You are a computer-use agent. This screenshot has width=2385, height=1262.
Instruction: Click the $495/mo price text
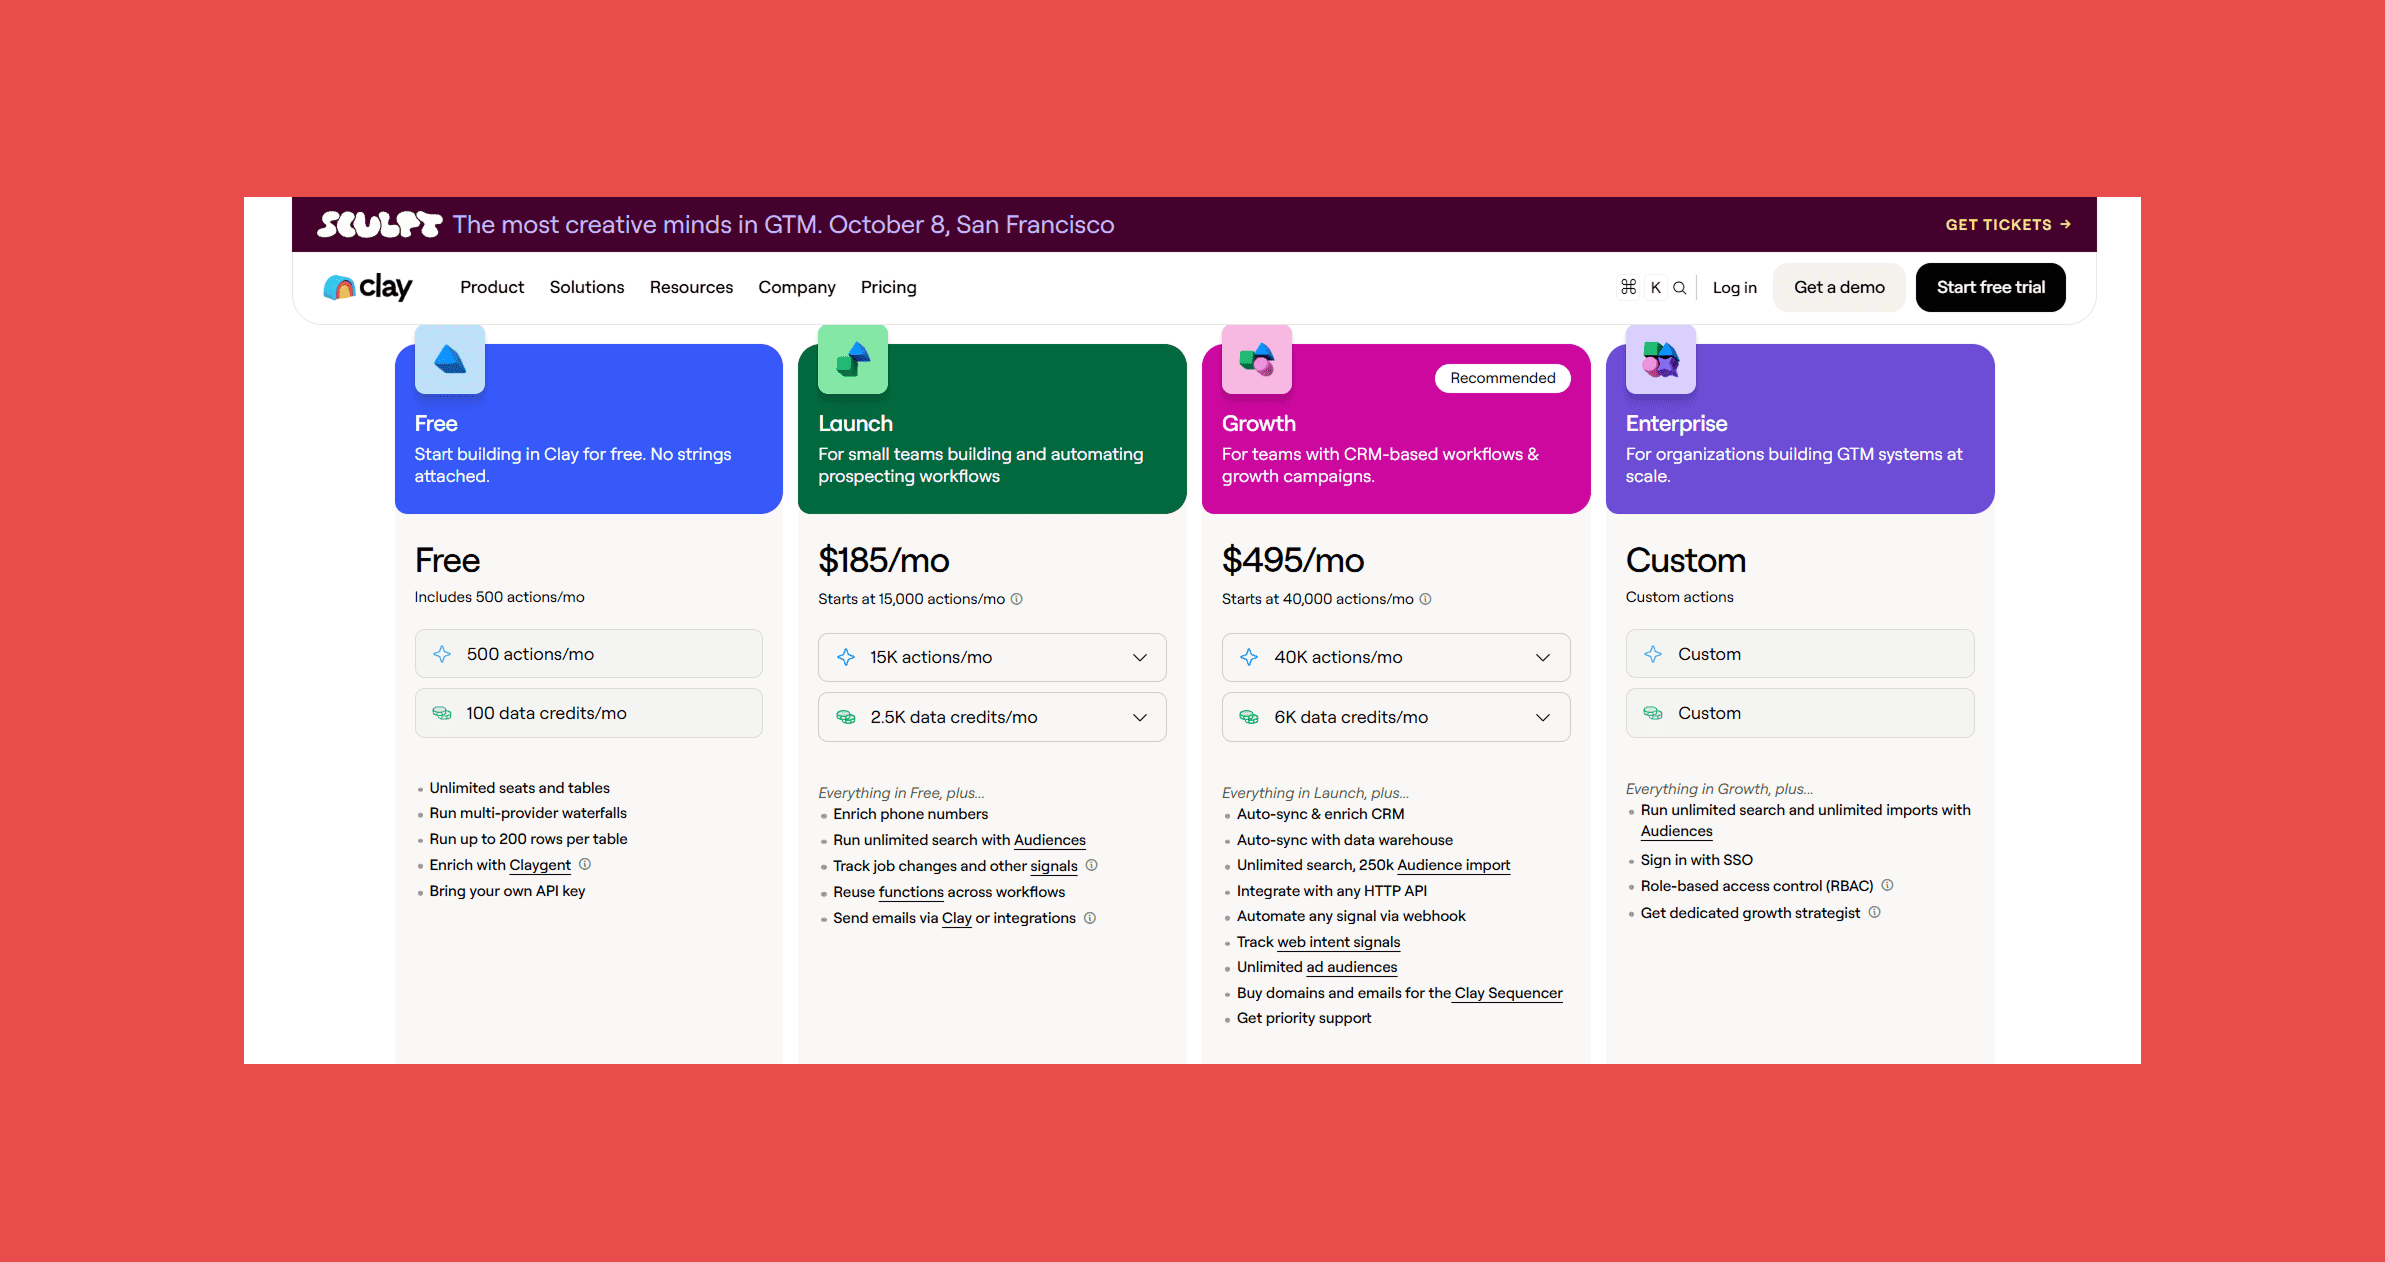coord(1293,560)
